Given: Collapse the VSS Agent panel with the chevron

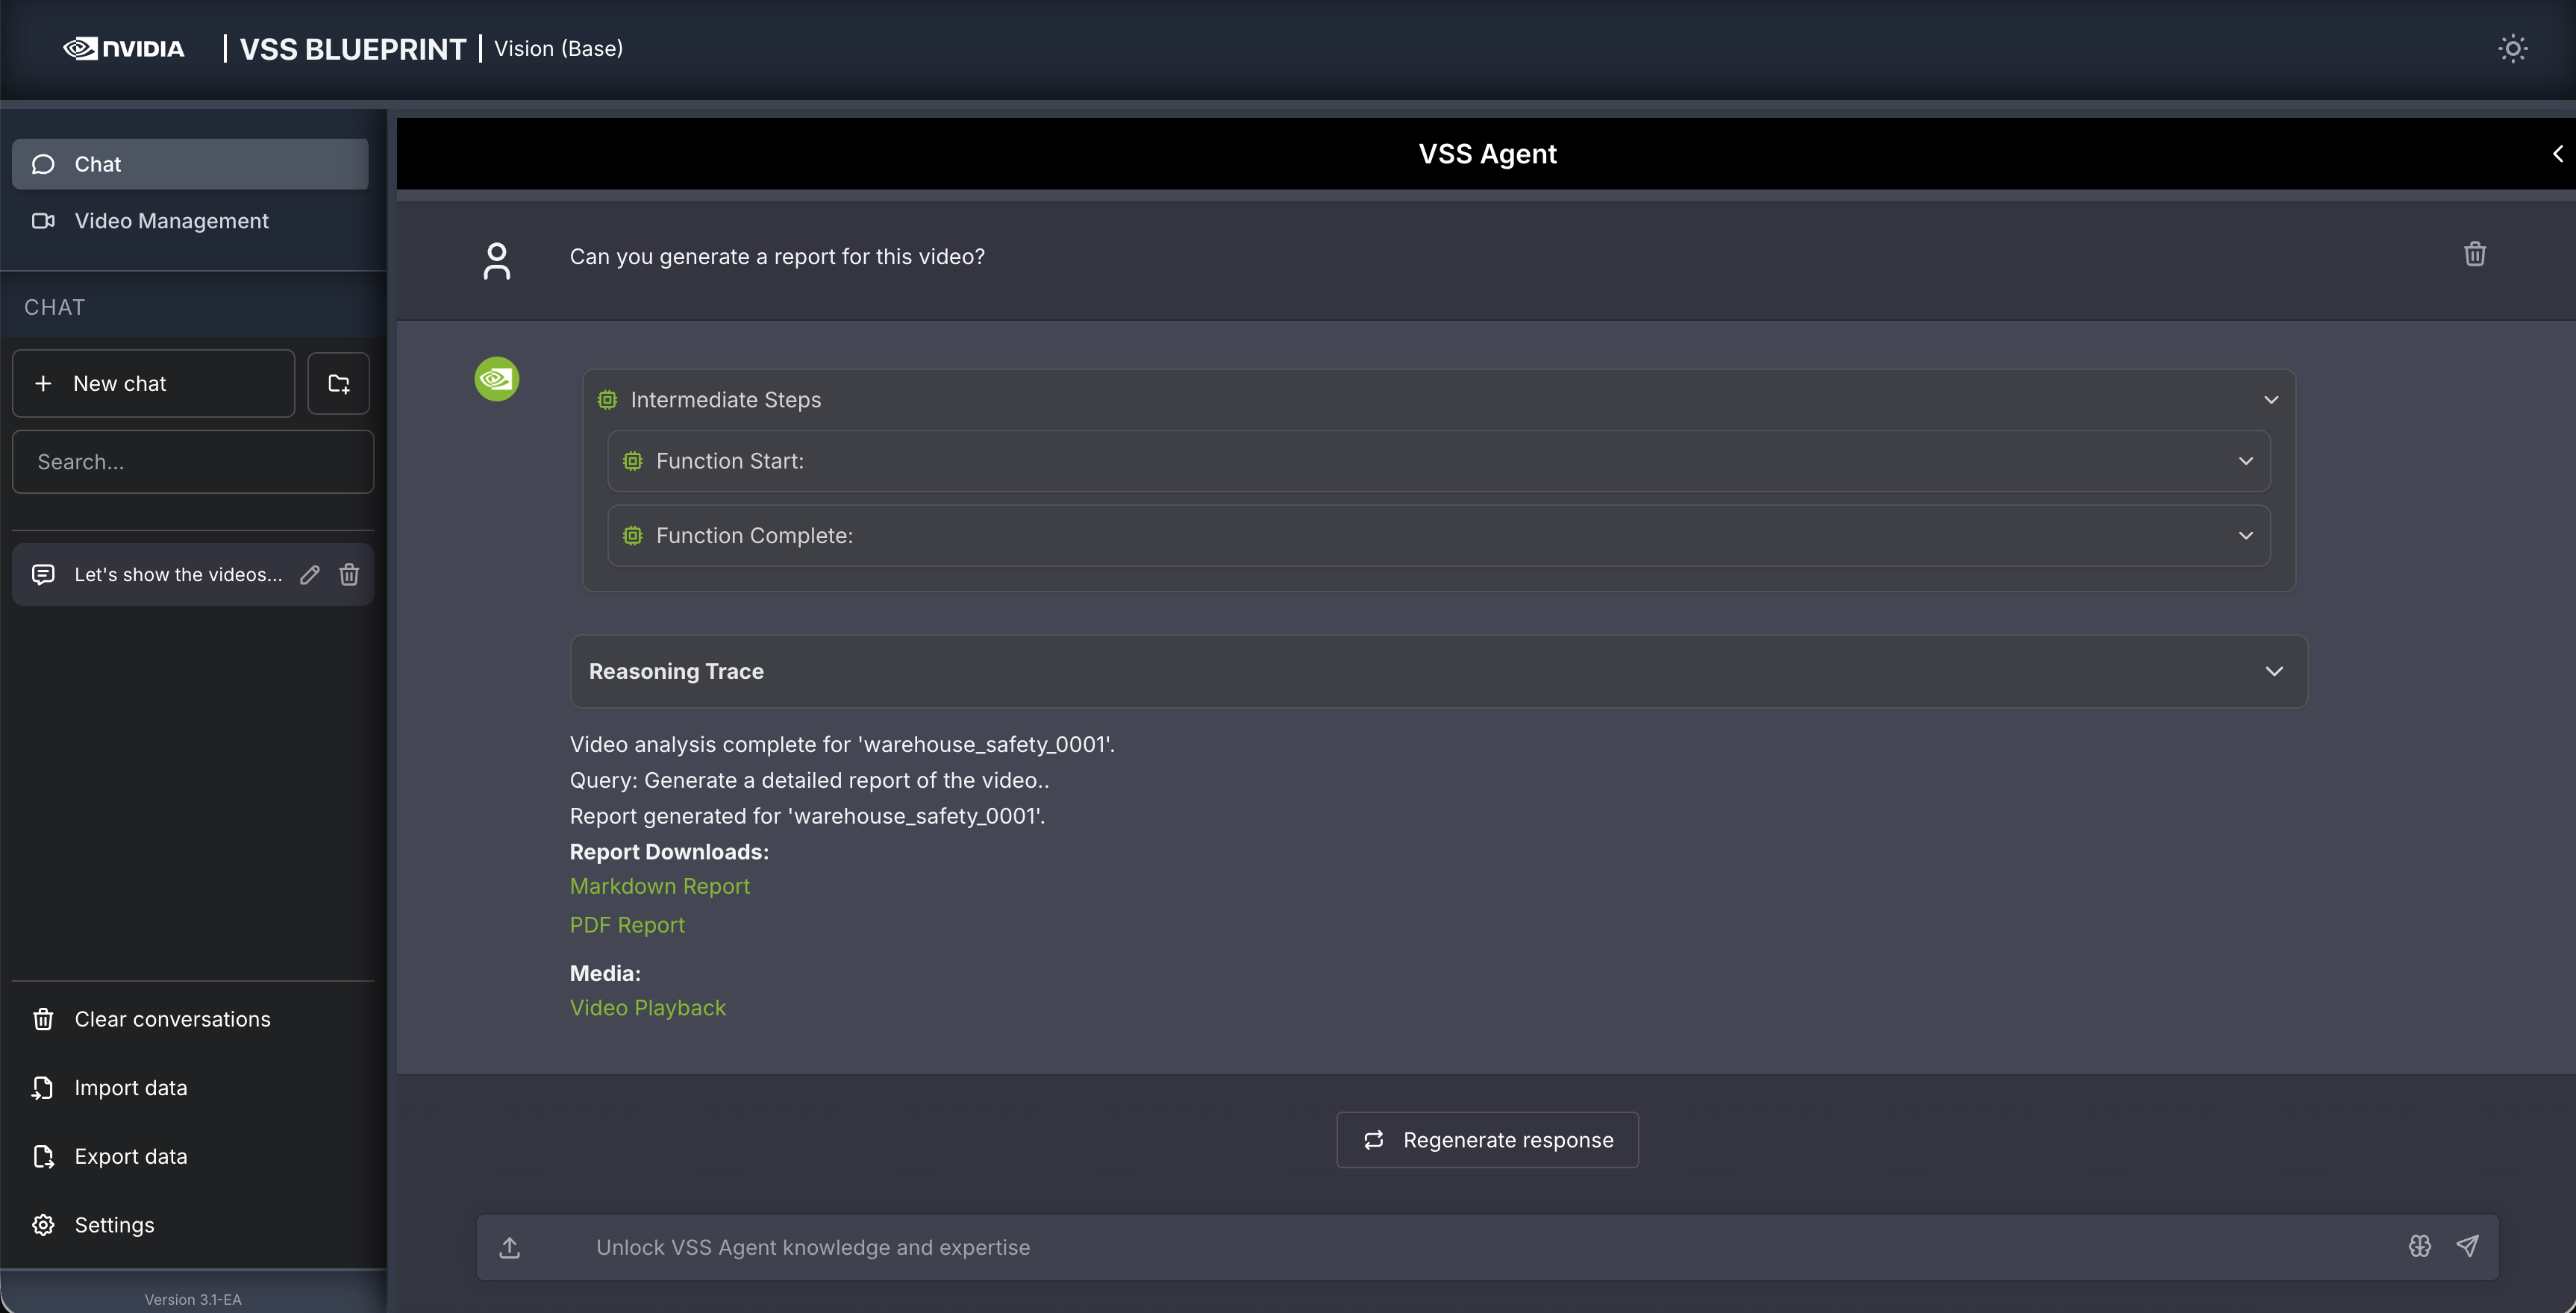Looking at the screenshot, I should click(2557, 154).
